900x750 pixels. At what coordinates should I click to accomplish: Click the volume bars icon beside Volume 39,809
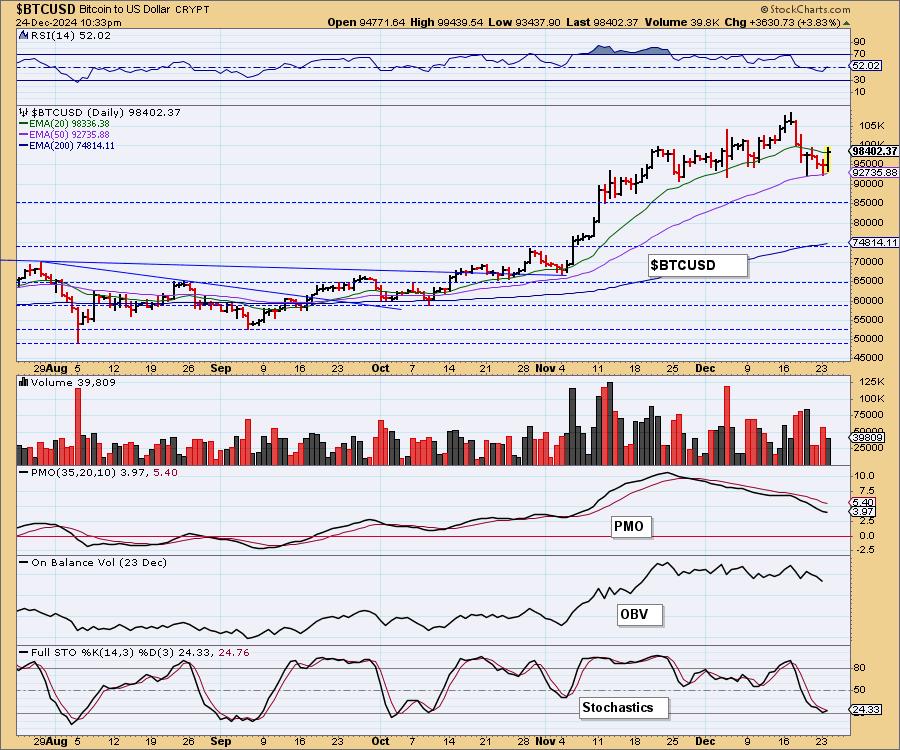[x=24, y=382]
